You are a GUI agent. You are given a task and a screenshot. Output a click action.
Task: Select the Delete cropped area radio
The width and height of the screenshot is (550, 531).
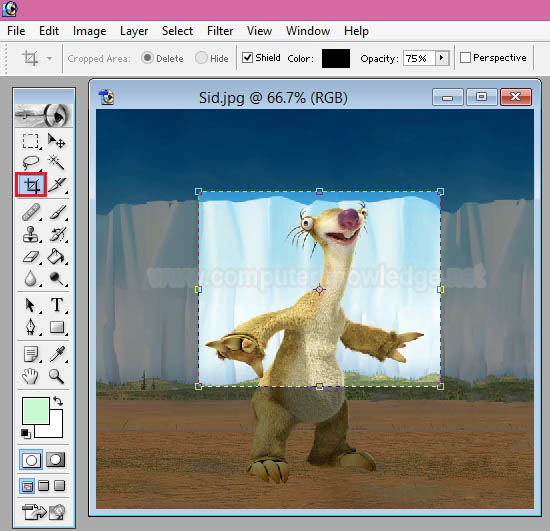click(147, 58)
